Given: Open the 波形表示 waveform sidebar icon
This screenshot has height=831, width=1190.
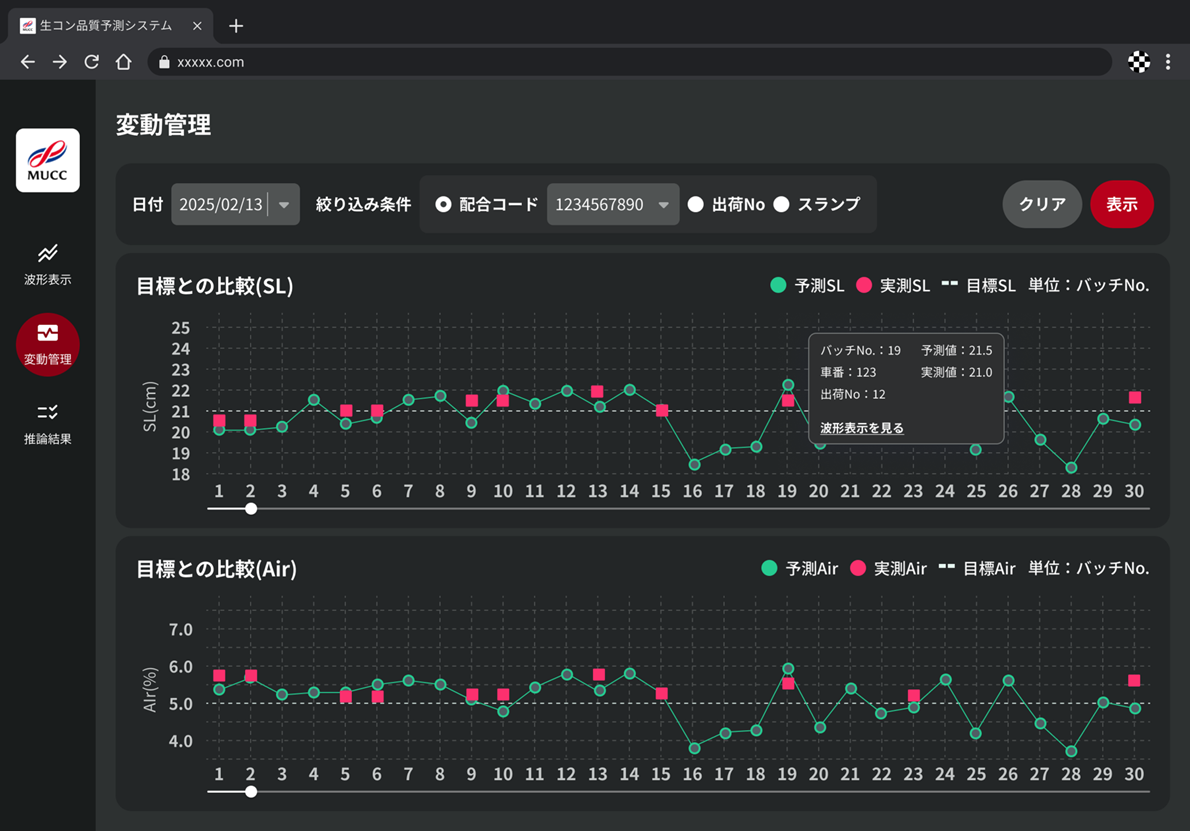Looking at the screenshot, I should pyautogui.click(x=47, y=264).
